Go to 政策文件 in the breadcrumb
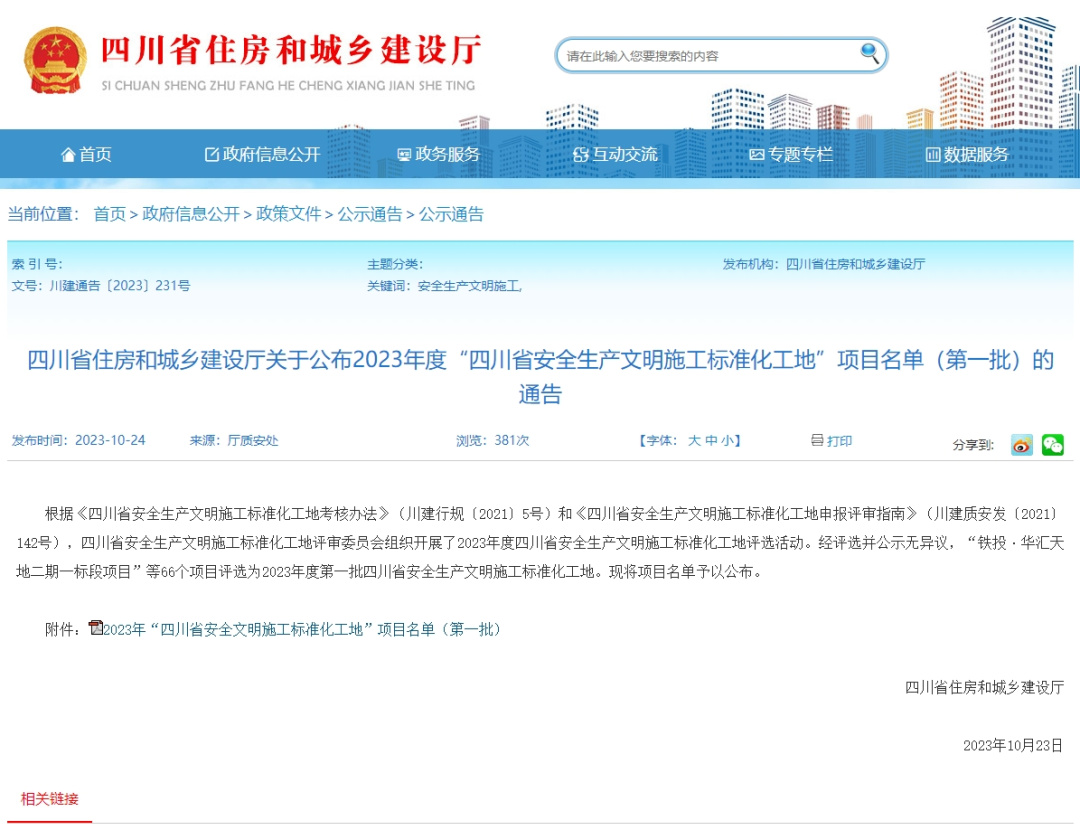Image resolution: width=1080 pixels, height=830 pixels. click(x=289, y=214)
